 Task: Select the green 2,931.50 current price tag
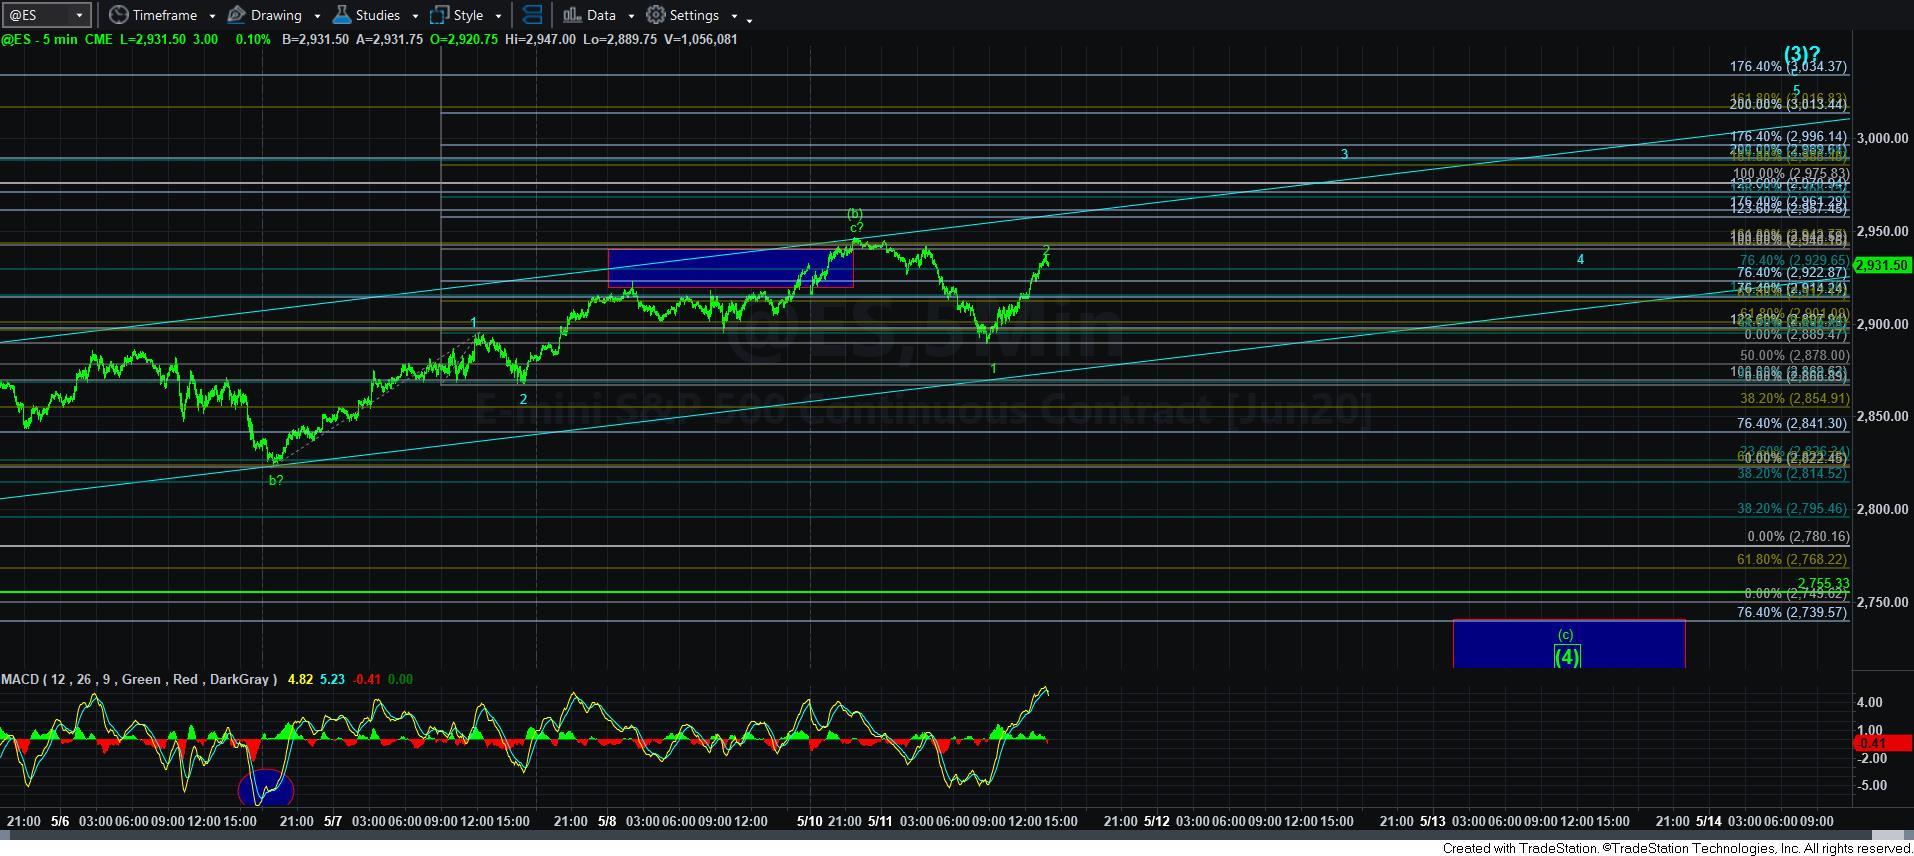click(1882, 265)
